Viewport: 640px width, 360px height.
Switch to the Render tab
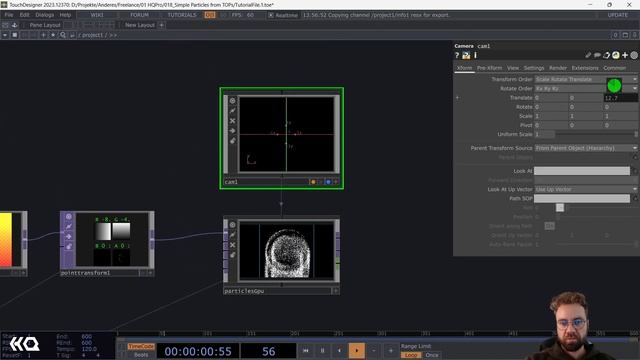click(x=558, y=68)
